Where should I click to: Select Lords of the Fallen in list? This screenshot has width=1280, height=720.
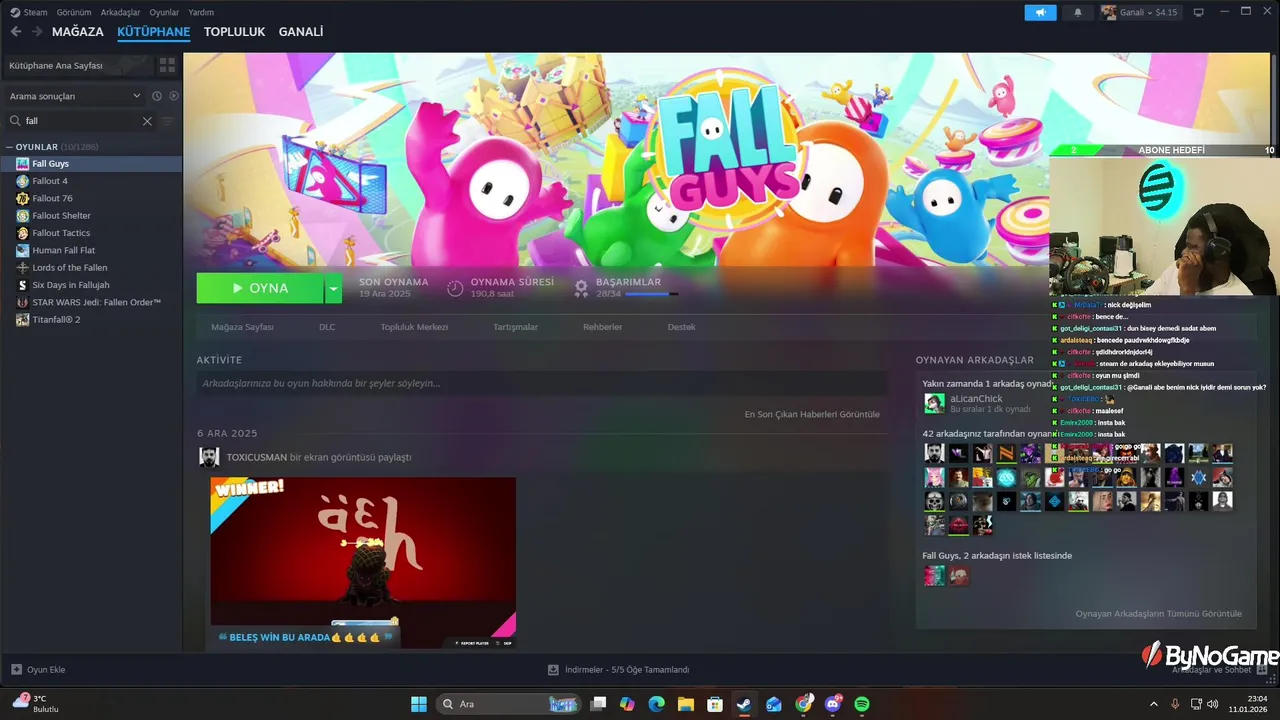[91, 267]
